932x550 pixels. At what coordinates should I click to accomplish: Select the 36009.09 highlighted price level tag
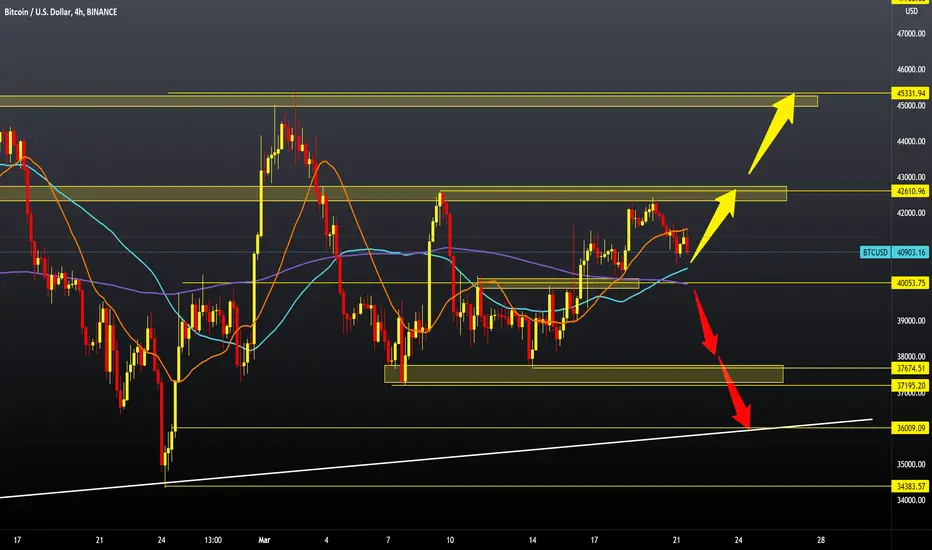(x=911, y=428)
